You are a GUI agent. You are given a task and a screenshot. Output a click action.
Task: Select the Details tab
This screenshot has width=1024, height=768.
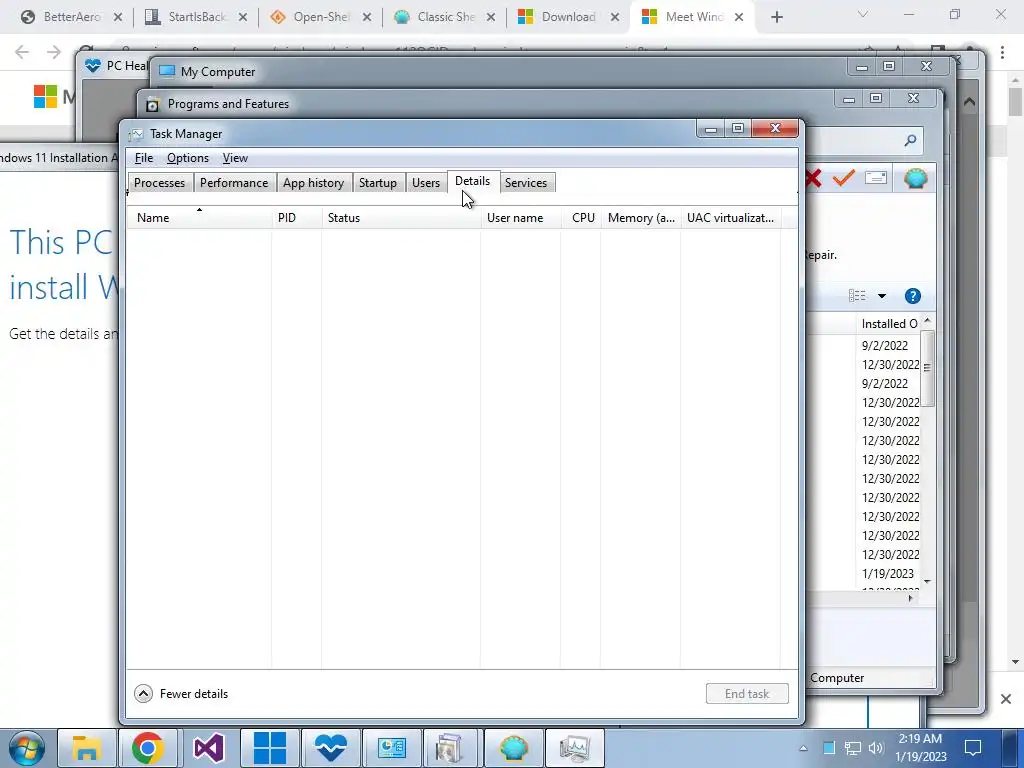coord(472,182)
